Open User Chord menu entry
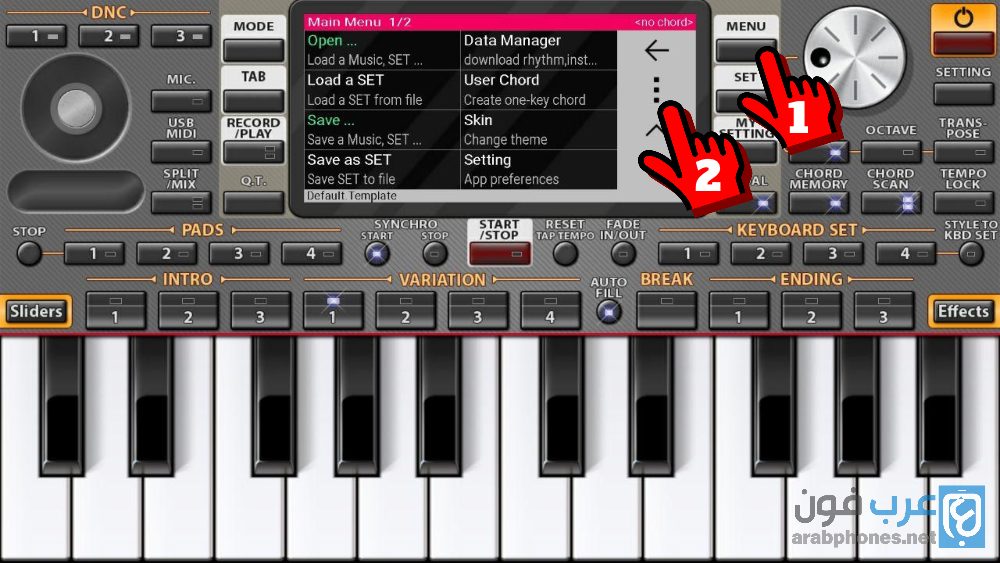The height and width of the screenshot is (563, 1000). (539, 89)
